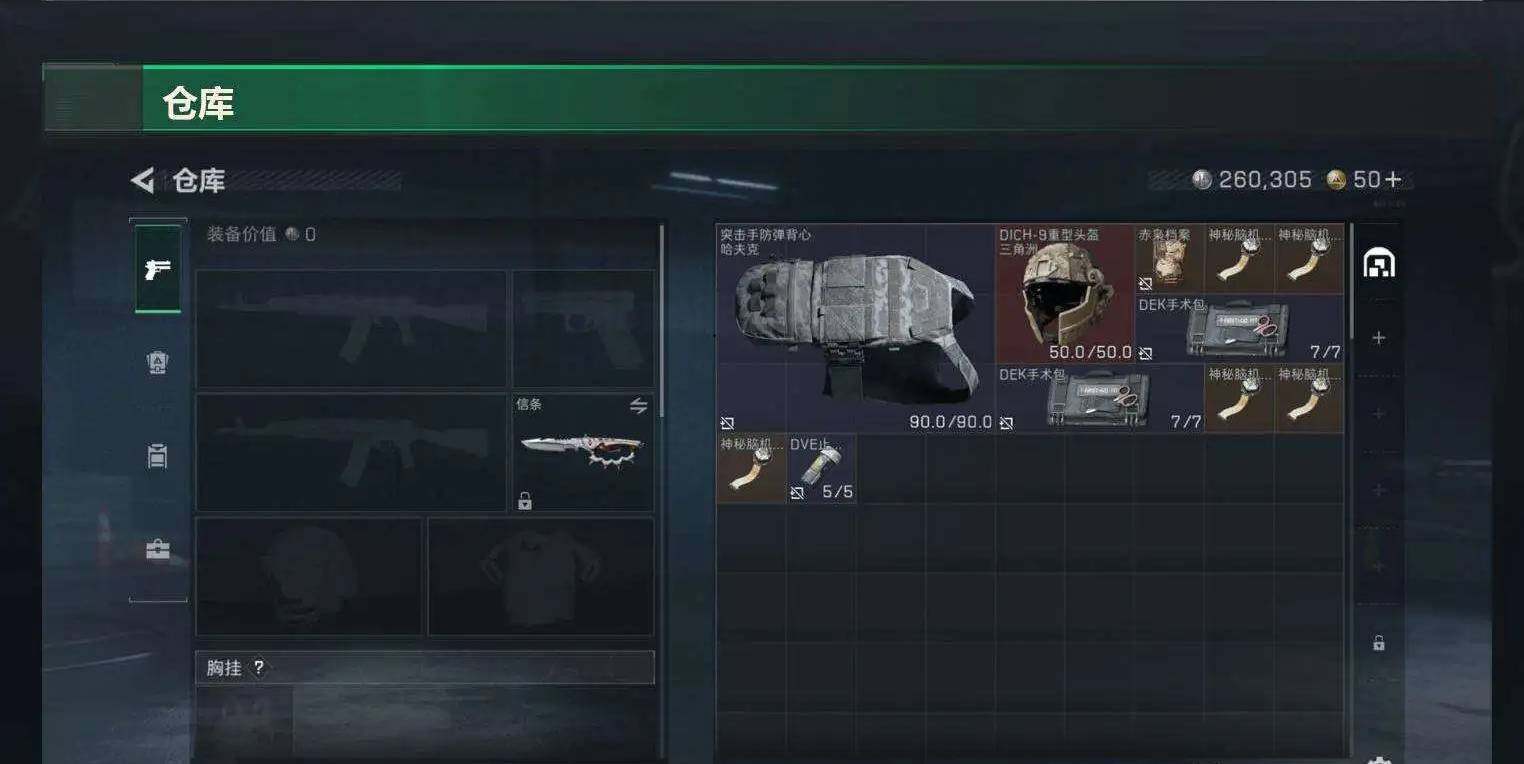1524x764 pixels.
Task: Select the DICH-9重型头盔 helmet
Action: click(x=1065, y=294)
